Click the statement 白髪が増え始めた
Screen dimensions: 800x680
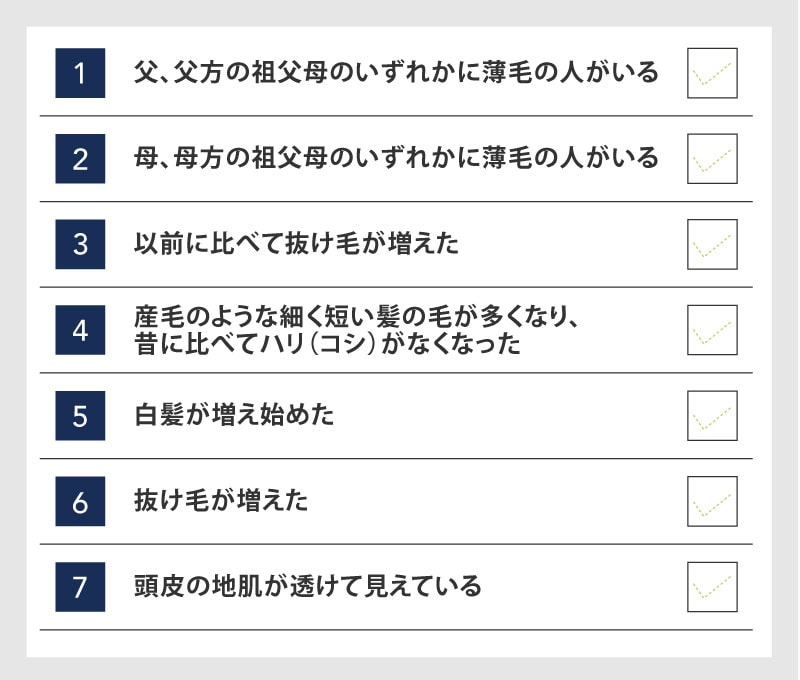click(x=234, y=415)
